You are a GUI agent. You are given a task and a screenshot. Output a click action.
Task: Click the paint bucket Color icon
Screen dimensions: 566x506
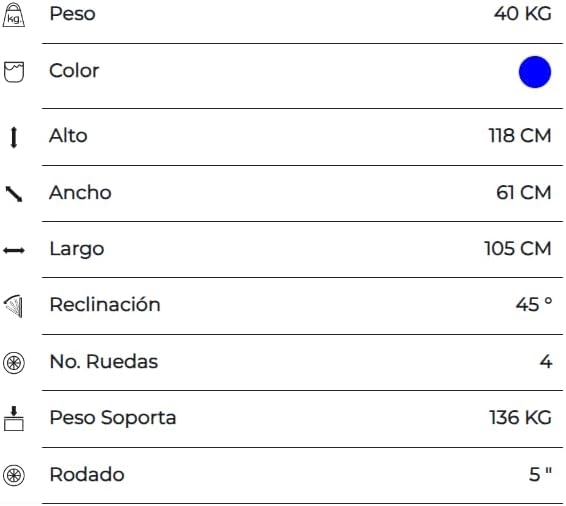pos(14,72)
